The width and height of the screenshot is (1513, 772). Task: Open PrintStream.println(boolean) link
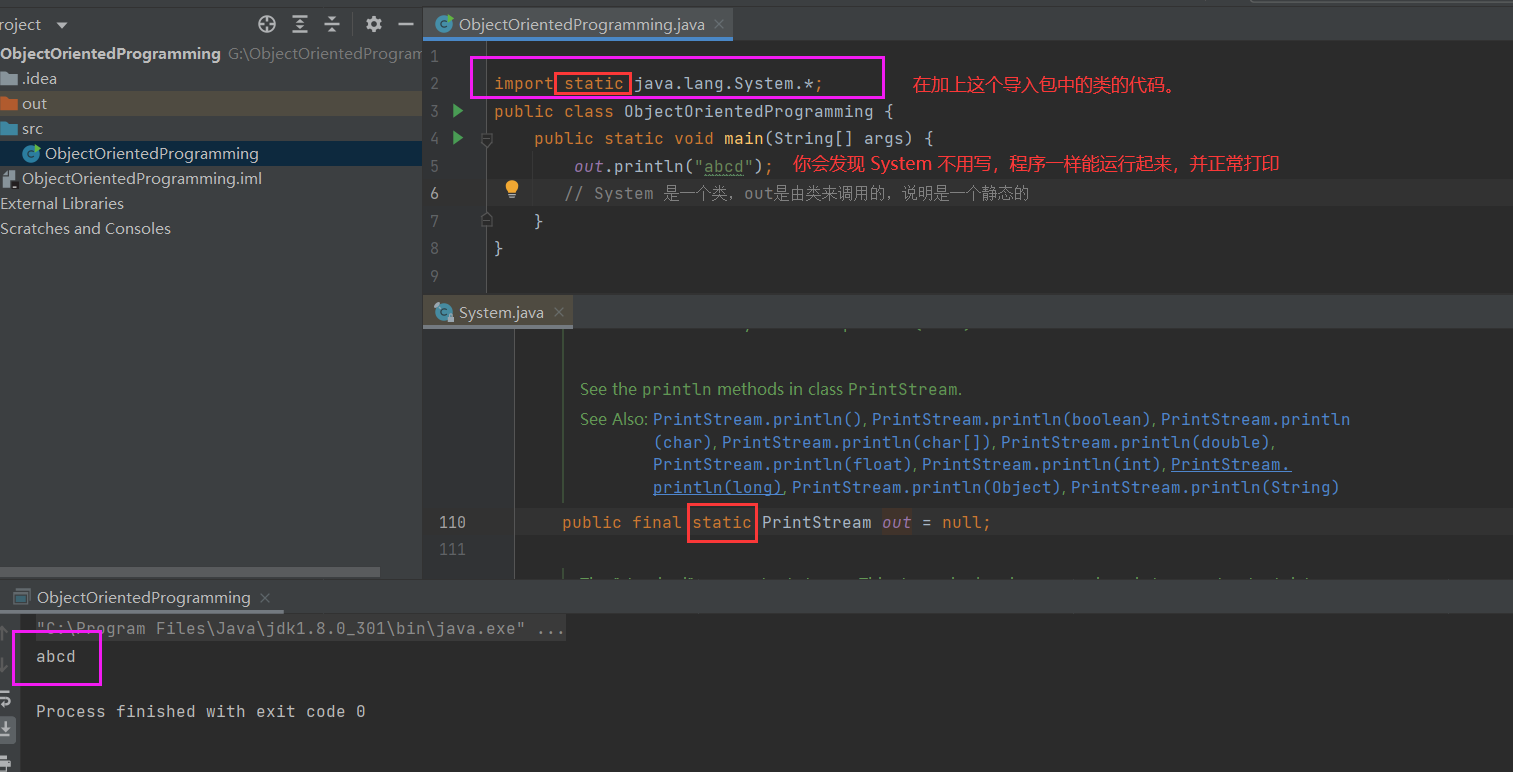[x=1013, y=420]
